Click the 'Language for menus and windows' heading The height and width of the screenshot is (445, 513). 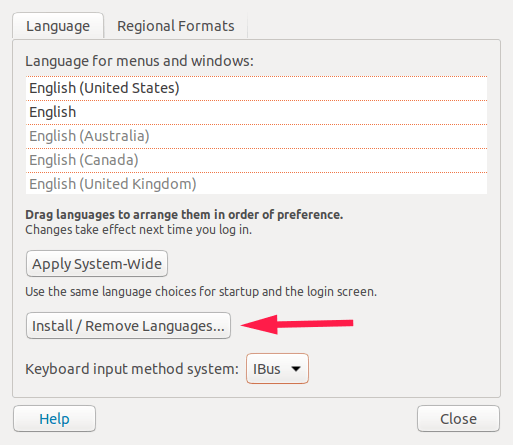pyautogui.click(x=139, y=61)
